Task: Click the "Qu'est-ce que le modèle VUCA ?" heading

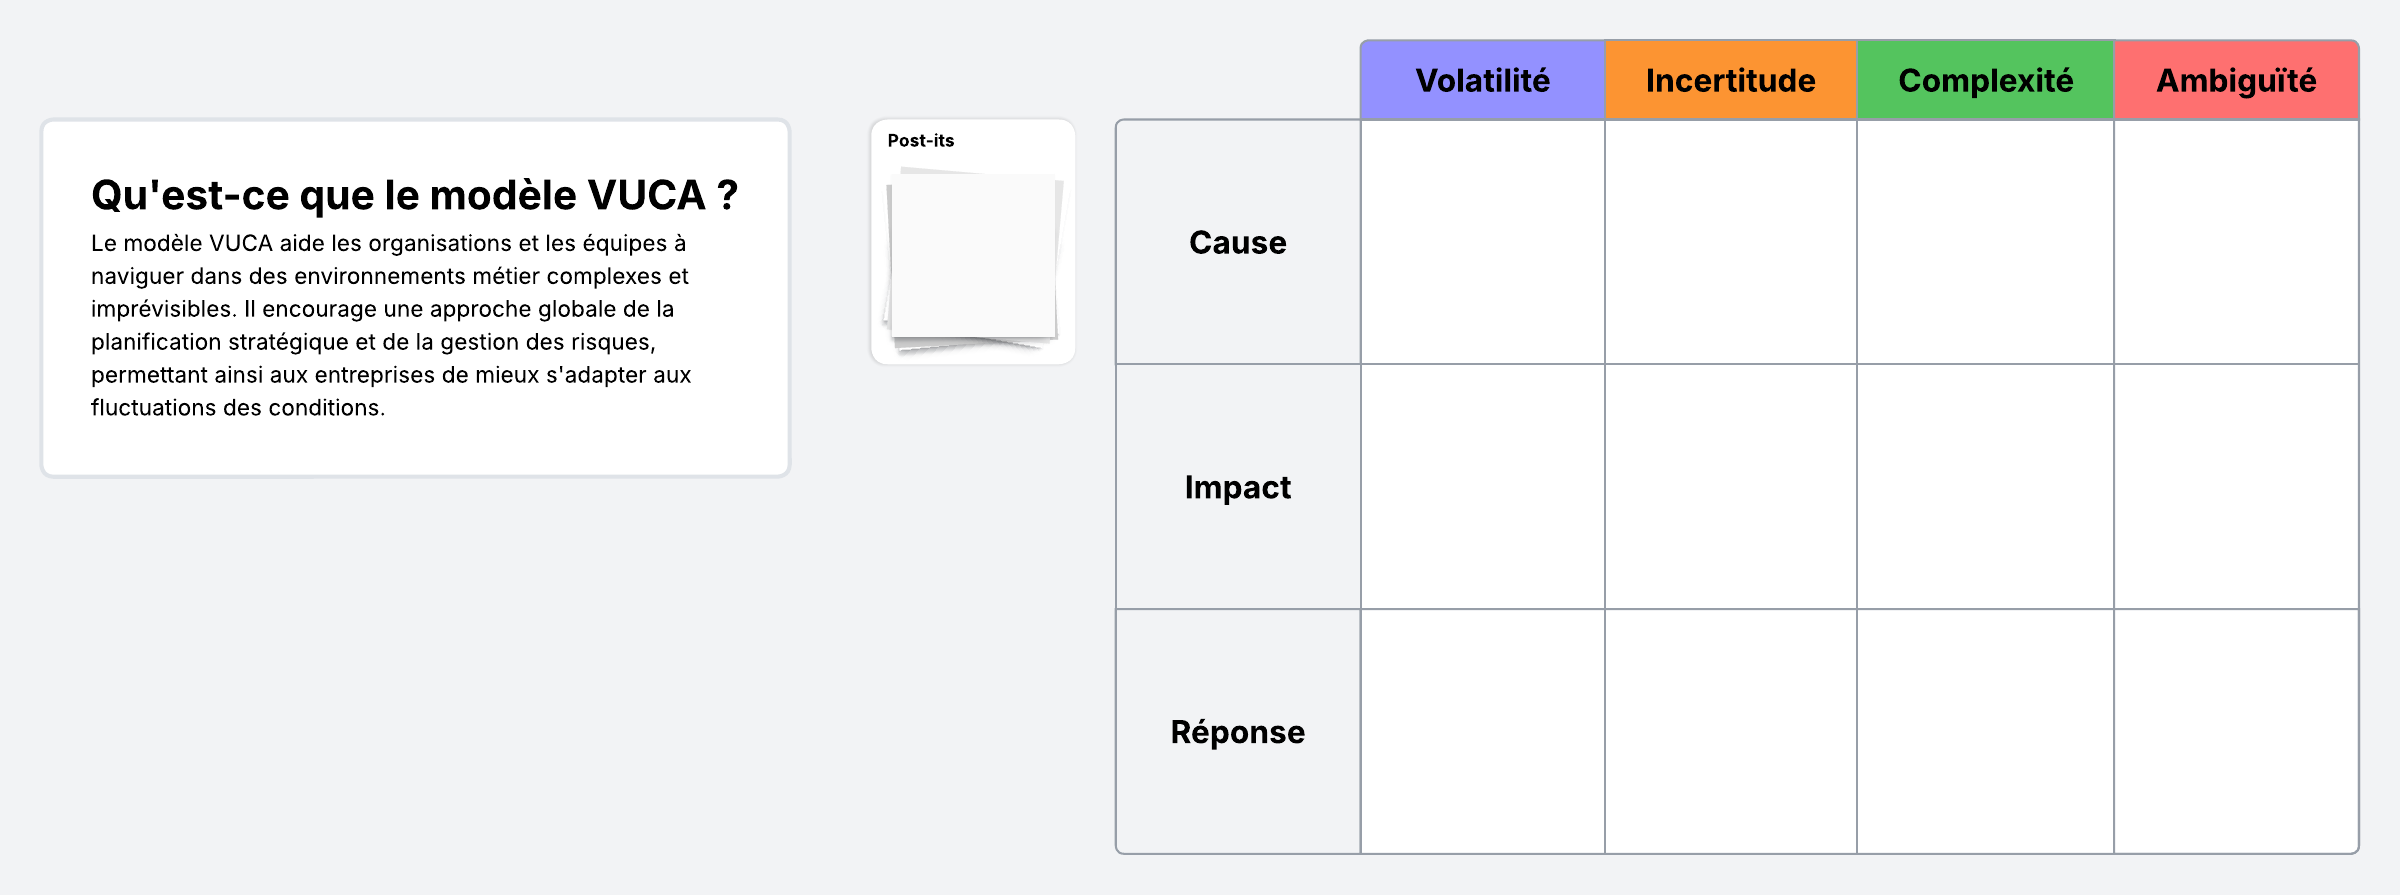Action: [x=414, y=195]
